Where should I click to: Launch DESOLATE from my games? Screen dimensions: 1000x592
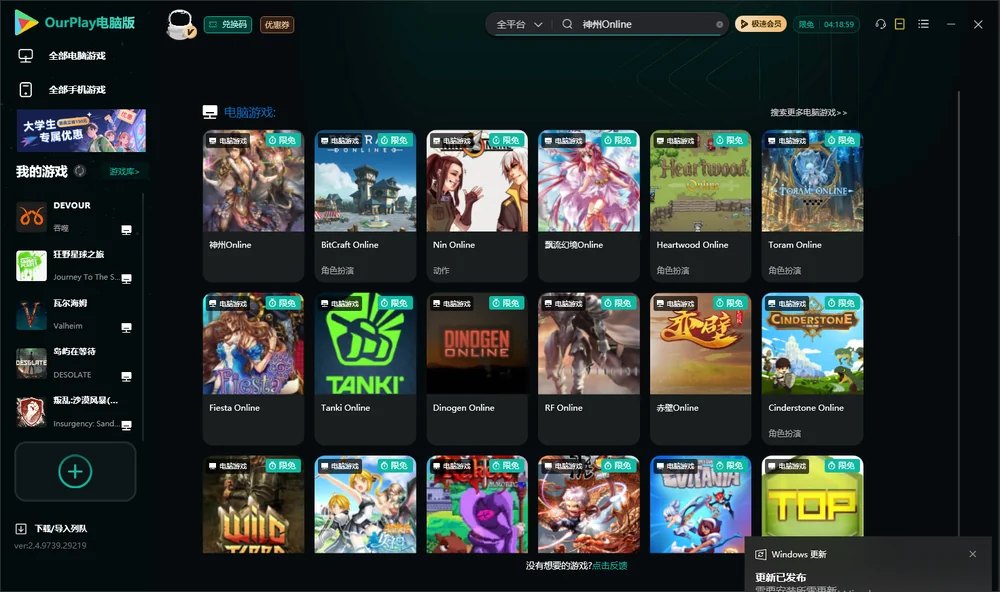click(x=31, y=364)
